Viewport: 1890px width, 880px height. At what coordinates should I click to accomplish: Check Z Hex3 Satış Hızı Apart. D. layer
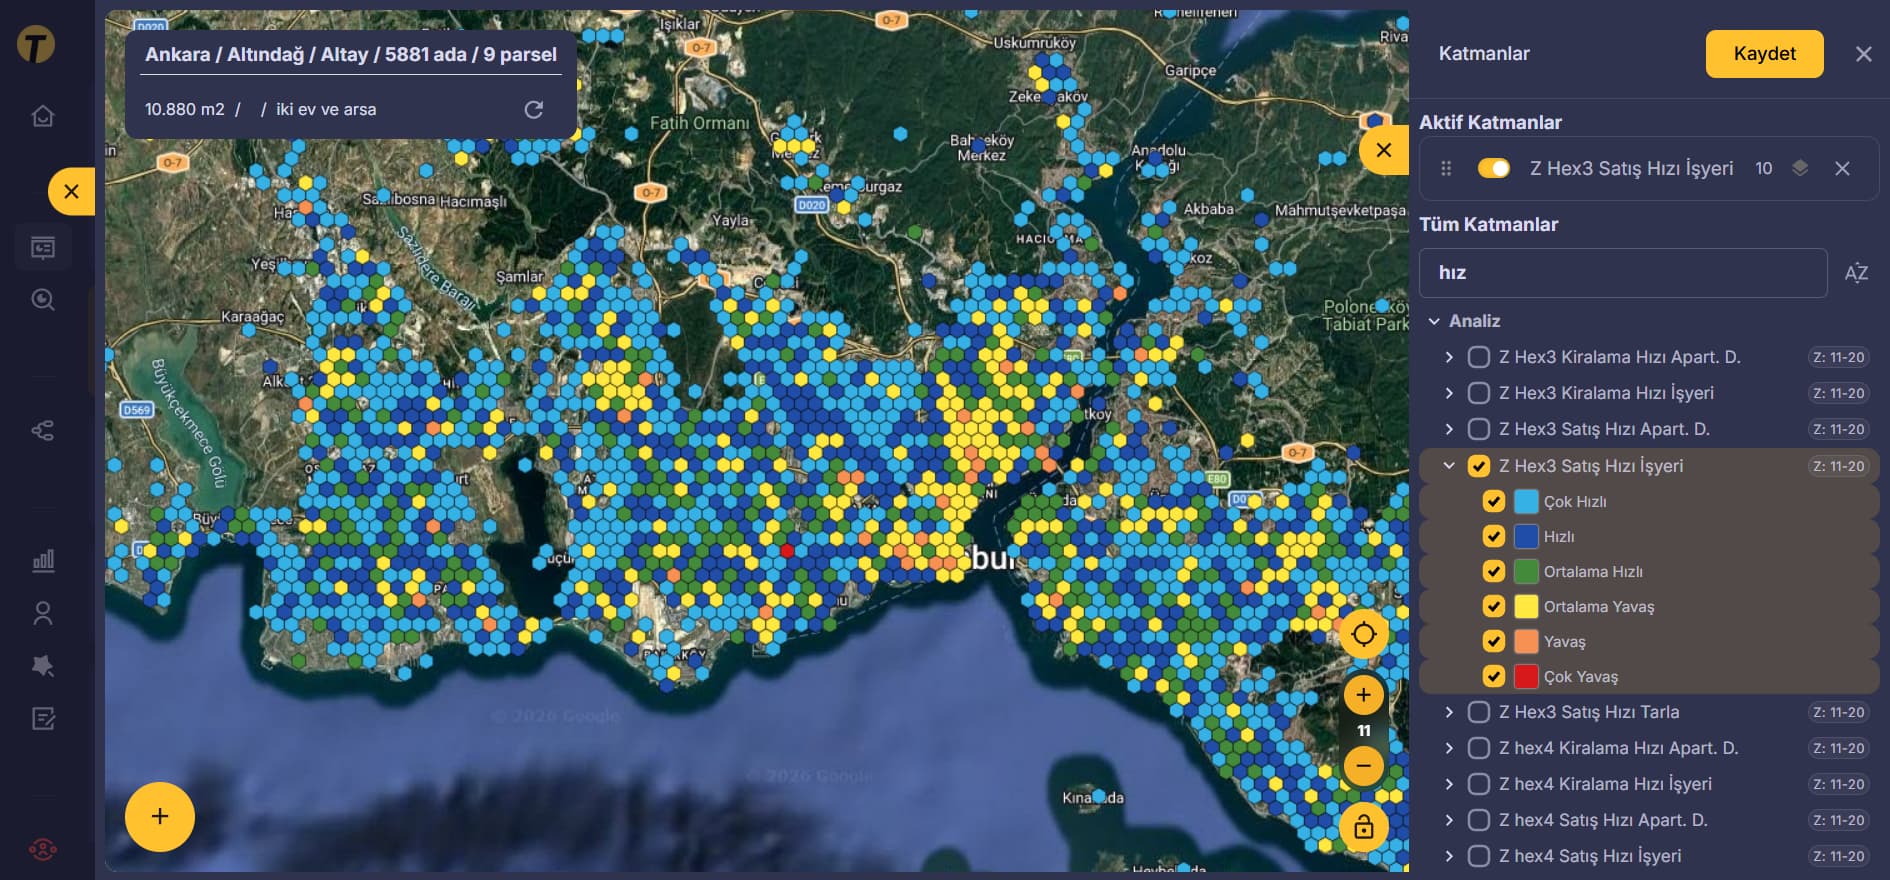click(x=1478, y=429)
